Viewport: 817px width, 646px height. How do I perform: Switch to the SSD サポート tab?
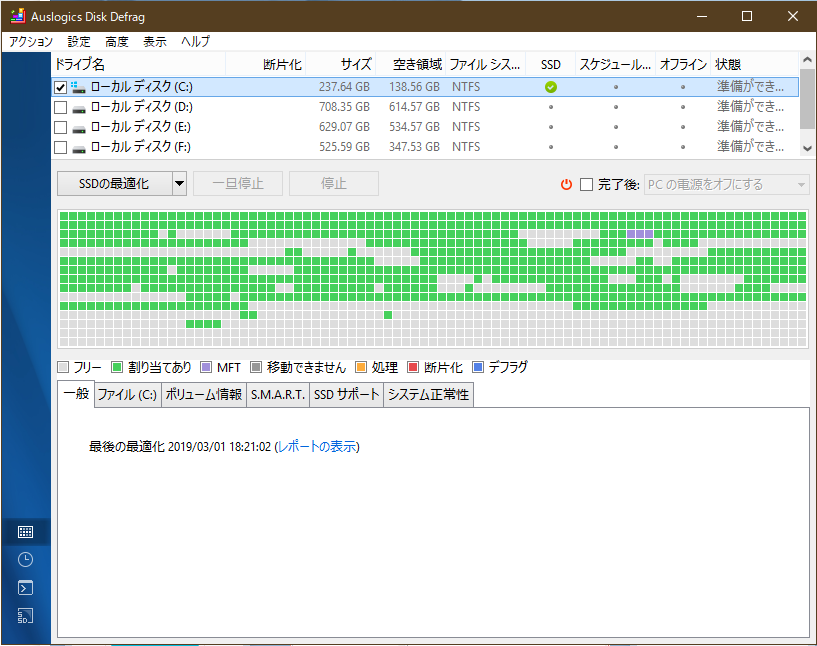[346, 394]
